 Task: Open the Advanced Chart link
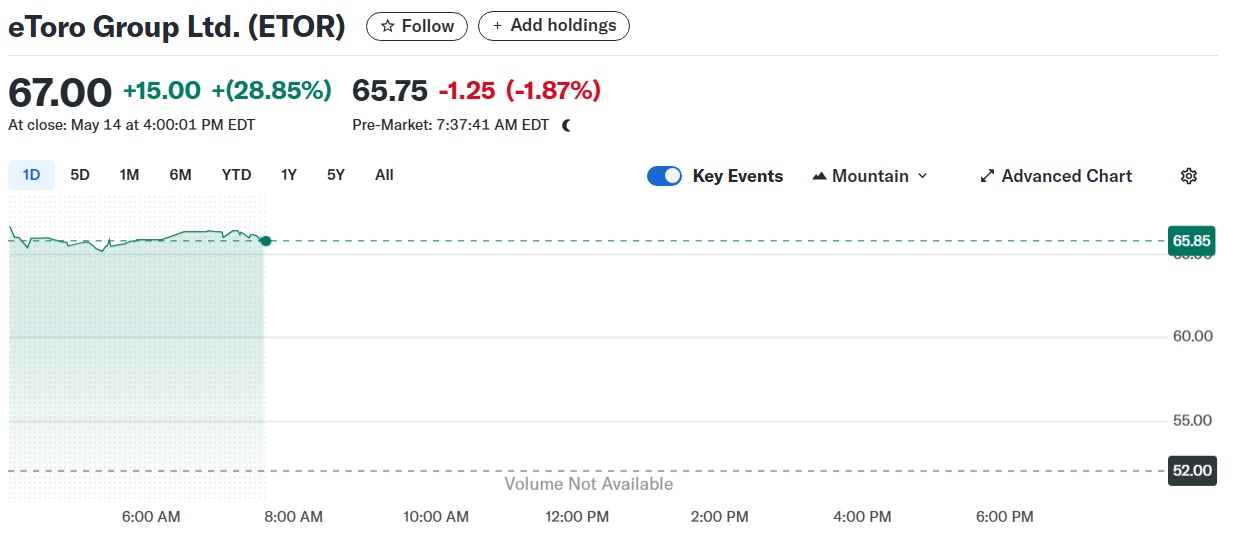[1066, 176]
